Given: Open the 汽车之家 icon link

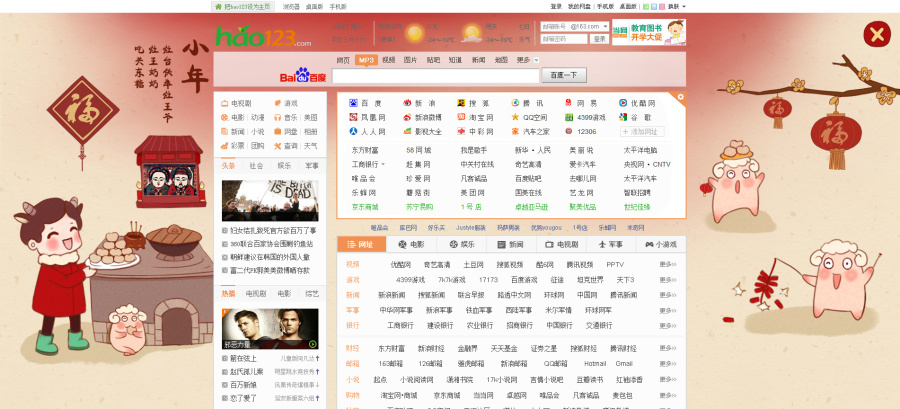Looking at the screenshot, I should click(515, 131).
